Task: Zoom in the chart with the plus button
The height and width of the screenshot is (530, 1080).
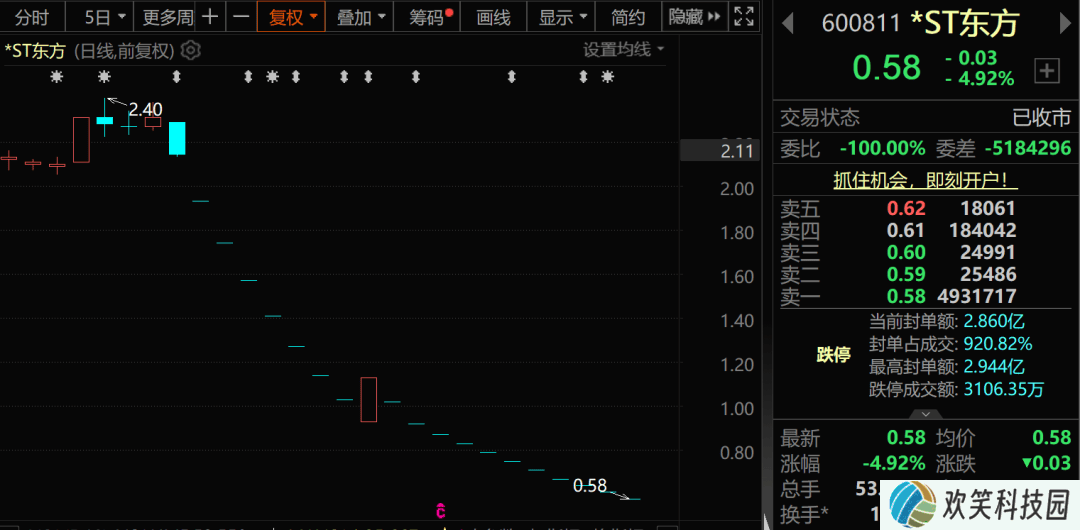Action: pos(211,17)
